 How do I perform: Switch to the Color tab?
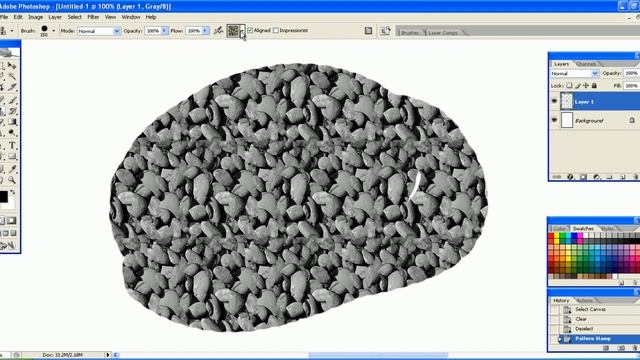pyautogui.click(x=560, y=229)
